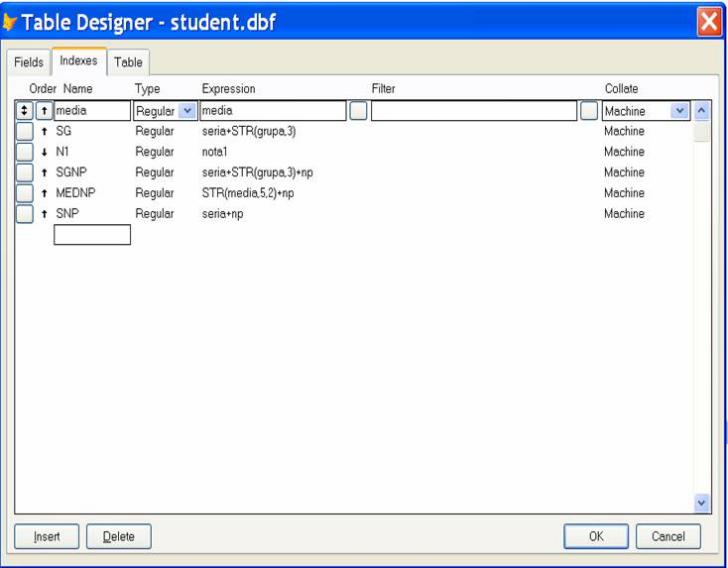Viewport: 728px width, 568px height.
Task: Click the row selector button beside SNP index
Action: pos(24,214)
